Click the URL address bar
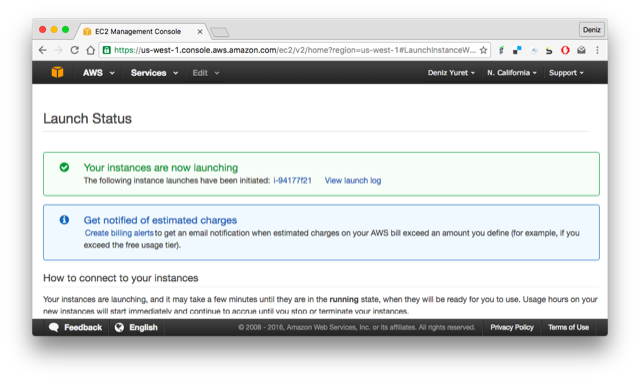Screen dimensions: 640x382 click(294, 50)
